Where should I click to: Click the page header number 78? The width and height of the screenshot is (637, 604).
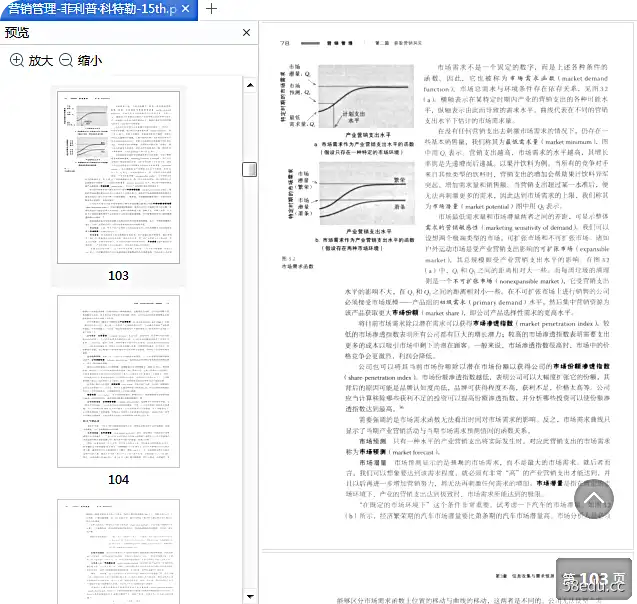coord(285,43)
